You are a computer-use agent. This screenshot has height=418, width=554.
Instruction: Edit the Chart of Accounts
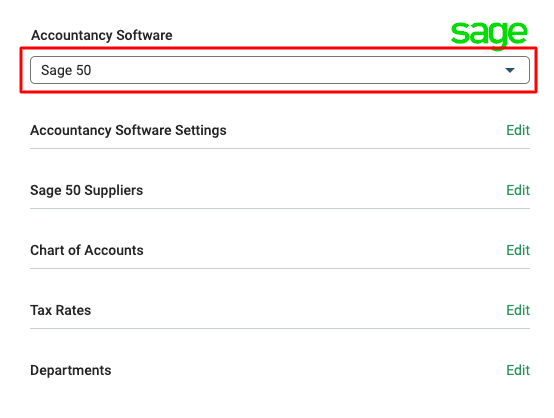518,250
